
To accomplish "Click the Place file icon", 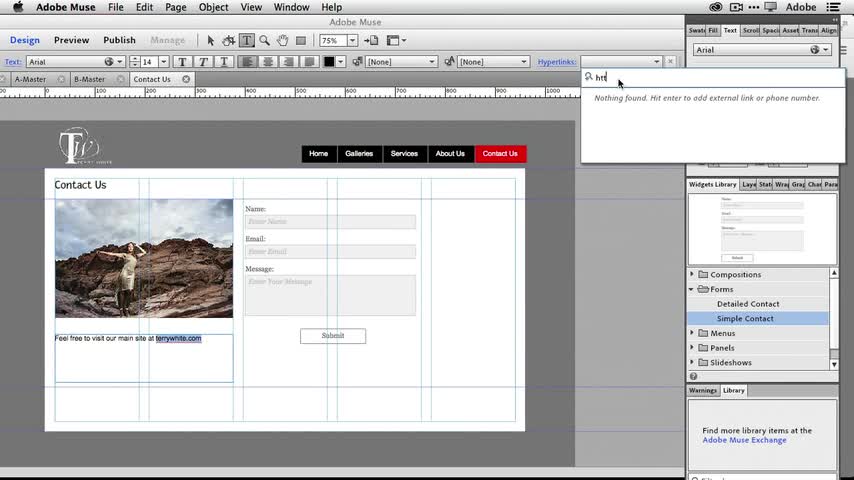I will [x=371, y=40].
